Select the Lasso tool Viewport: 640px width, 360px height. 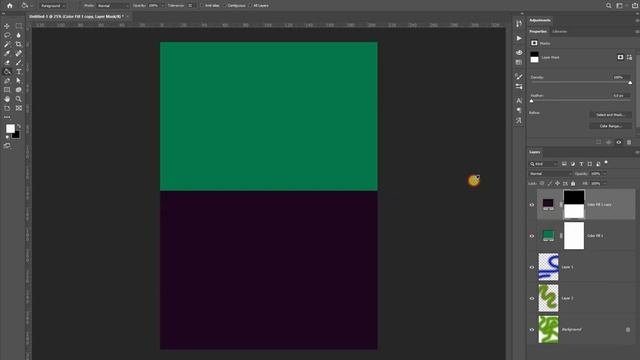pos(7,35)
